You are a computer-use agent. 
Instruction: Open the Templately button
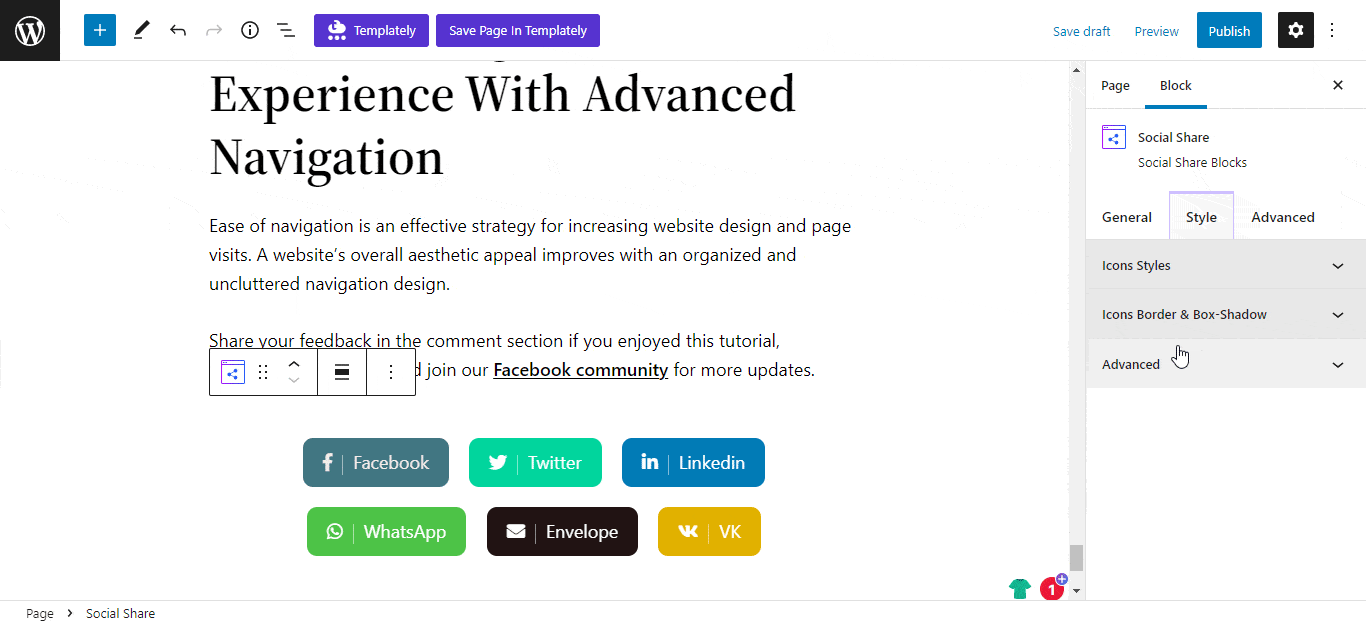pyautogui.click(x=371, y=30)
